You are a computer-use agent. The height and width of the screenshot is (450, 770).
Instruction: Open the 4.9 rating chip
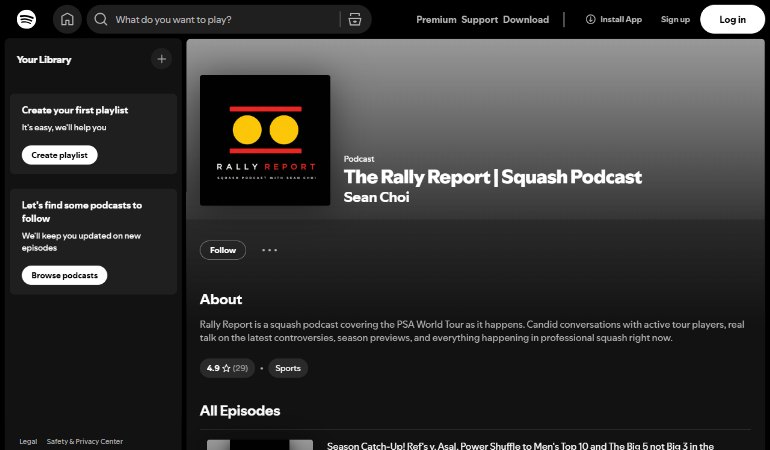pos(227,368)
